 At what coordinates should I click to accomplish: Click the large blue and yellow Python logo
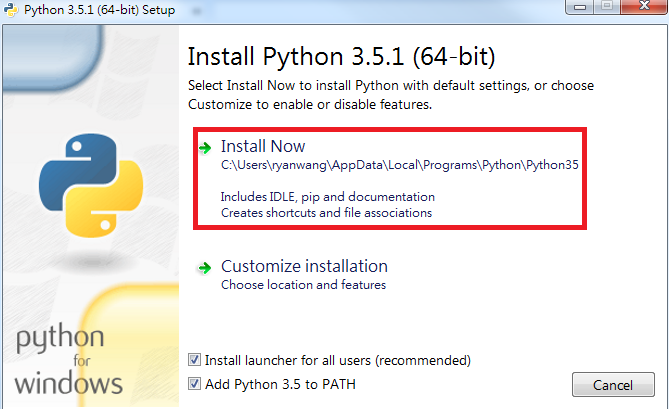tap(91, 185)
